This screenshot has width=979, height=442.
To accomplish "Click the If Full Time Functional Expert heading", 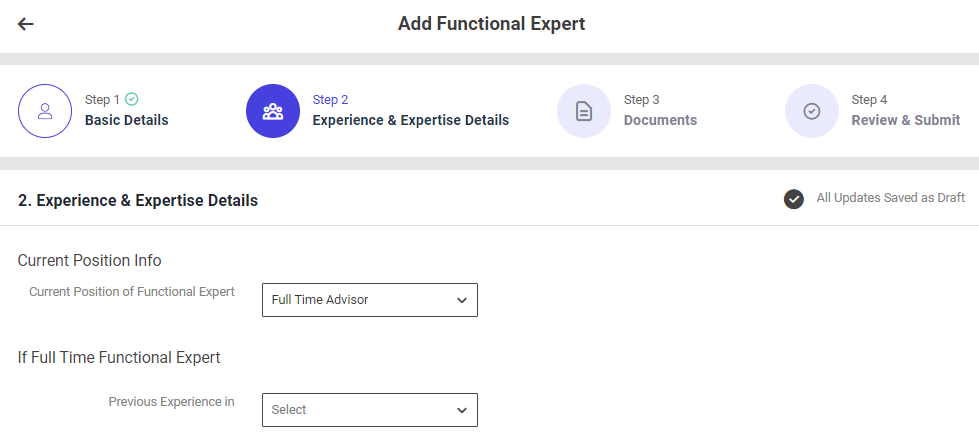I will coord(119,357).
